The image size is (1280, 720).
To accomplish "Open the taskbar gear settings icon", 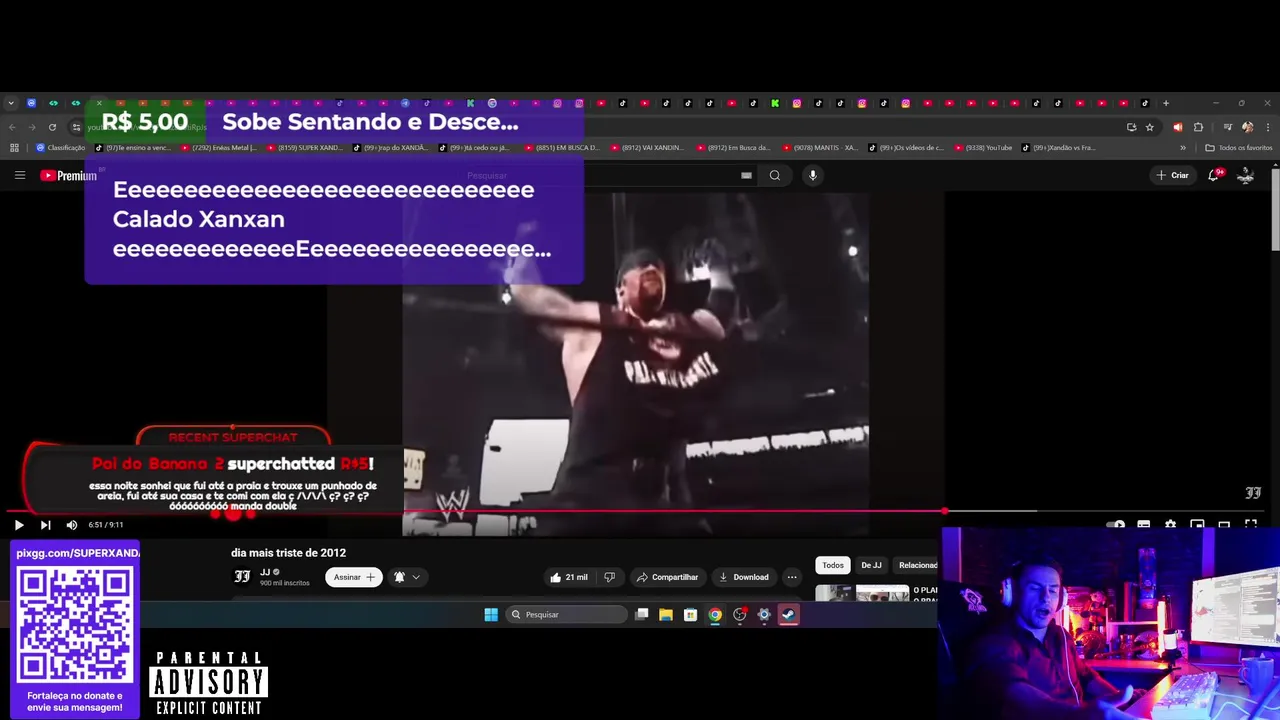I will click(764, 615).
